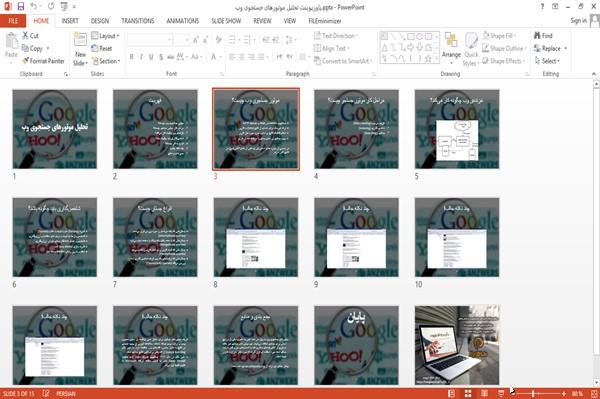Screen dimensions: 600x399
Task: Click the Reset slide button
Action: point(102,49)
